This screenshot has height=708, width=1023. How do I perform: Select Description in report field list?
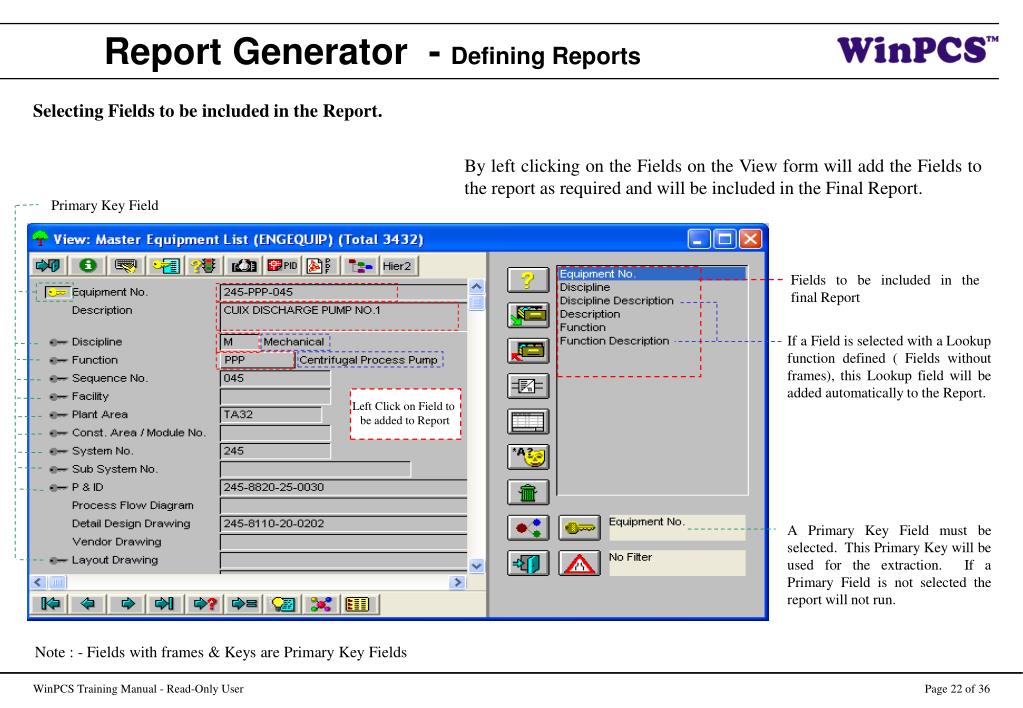(590, 314)
